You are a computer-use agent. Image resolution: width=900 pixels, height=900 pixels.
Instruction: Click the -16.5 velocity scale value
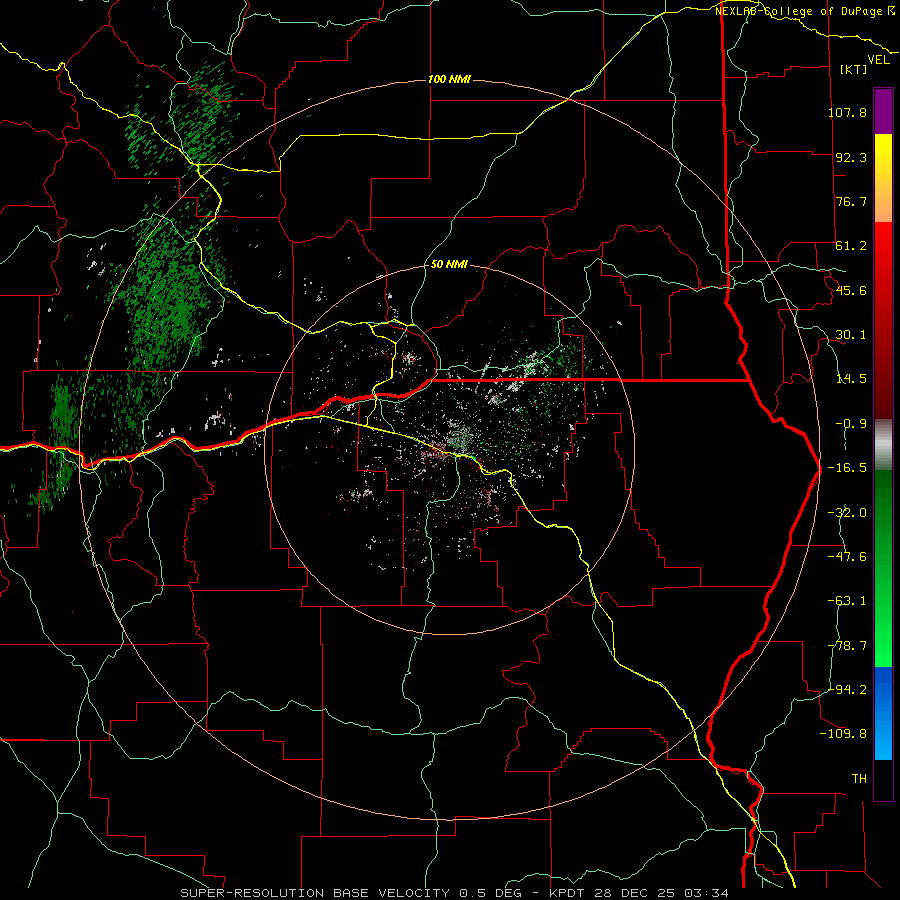[847, 468]
